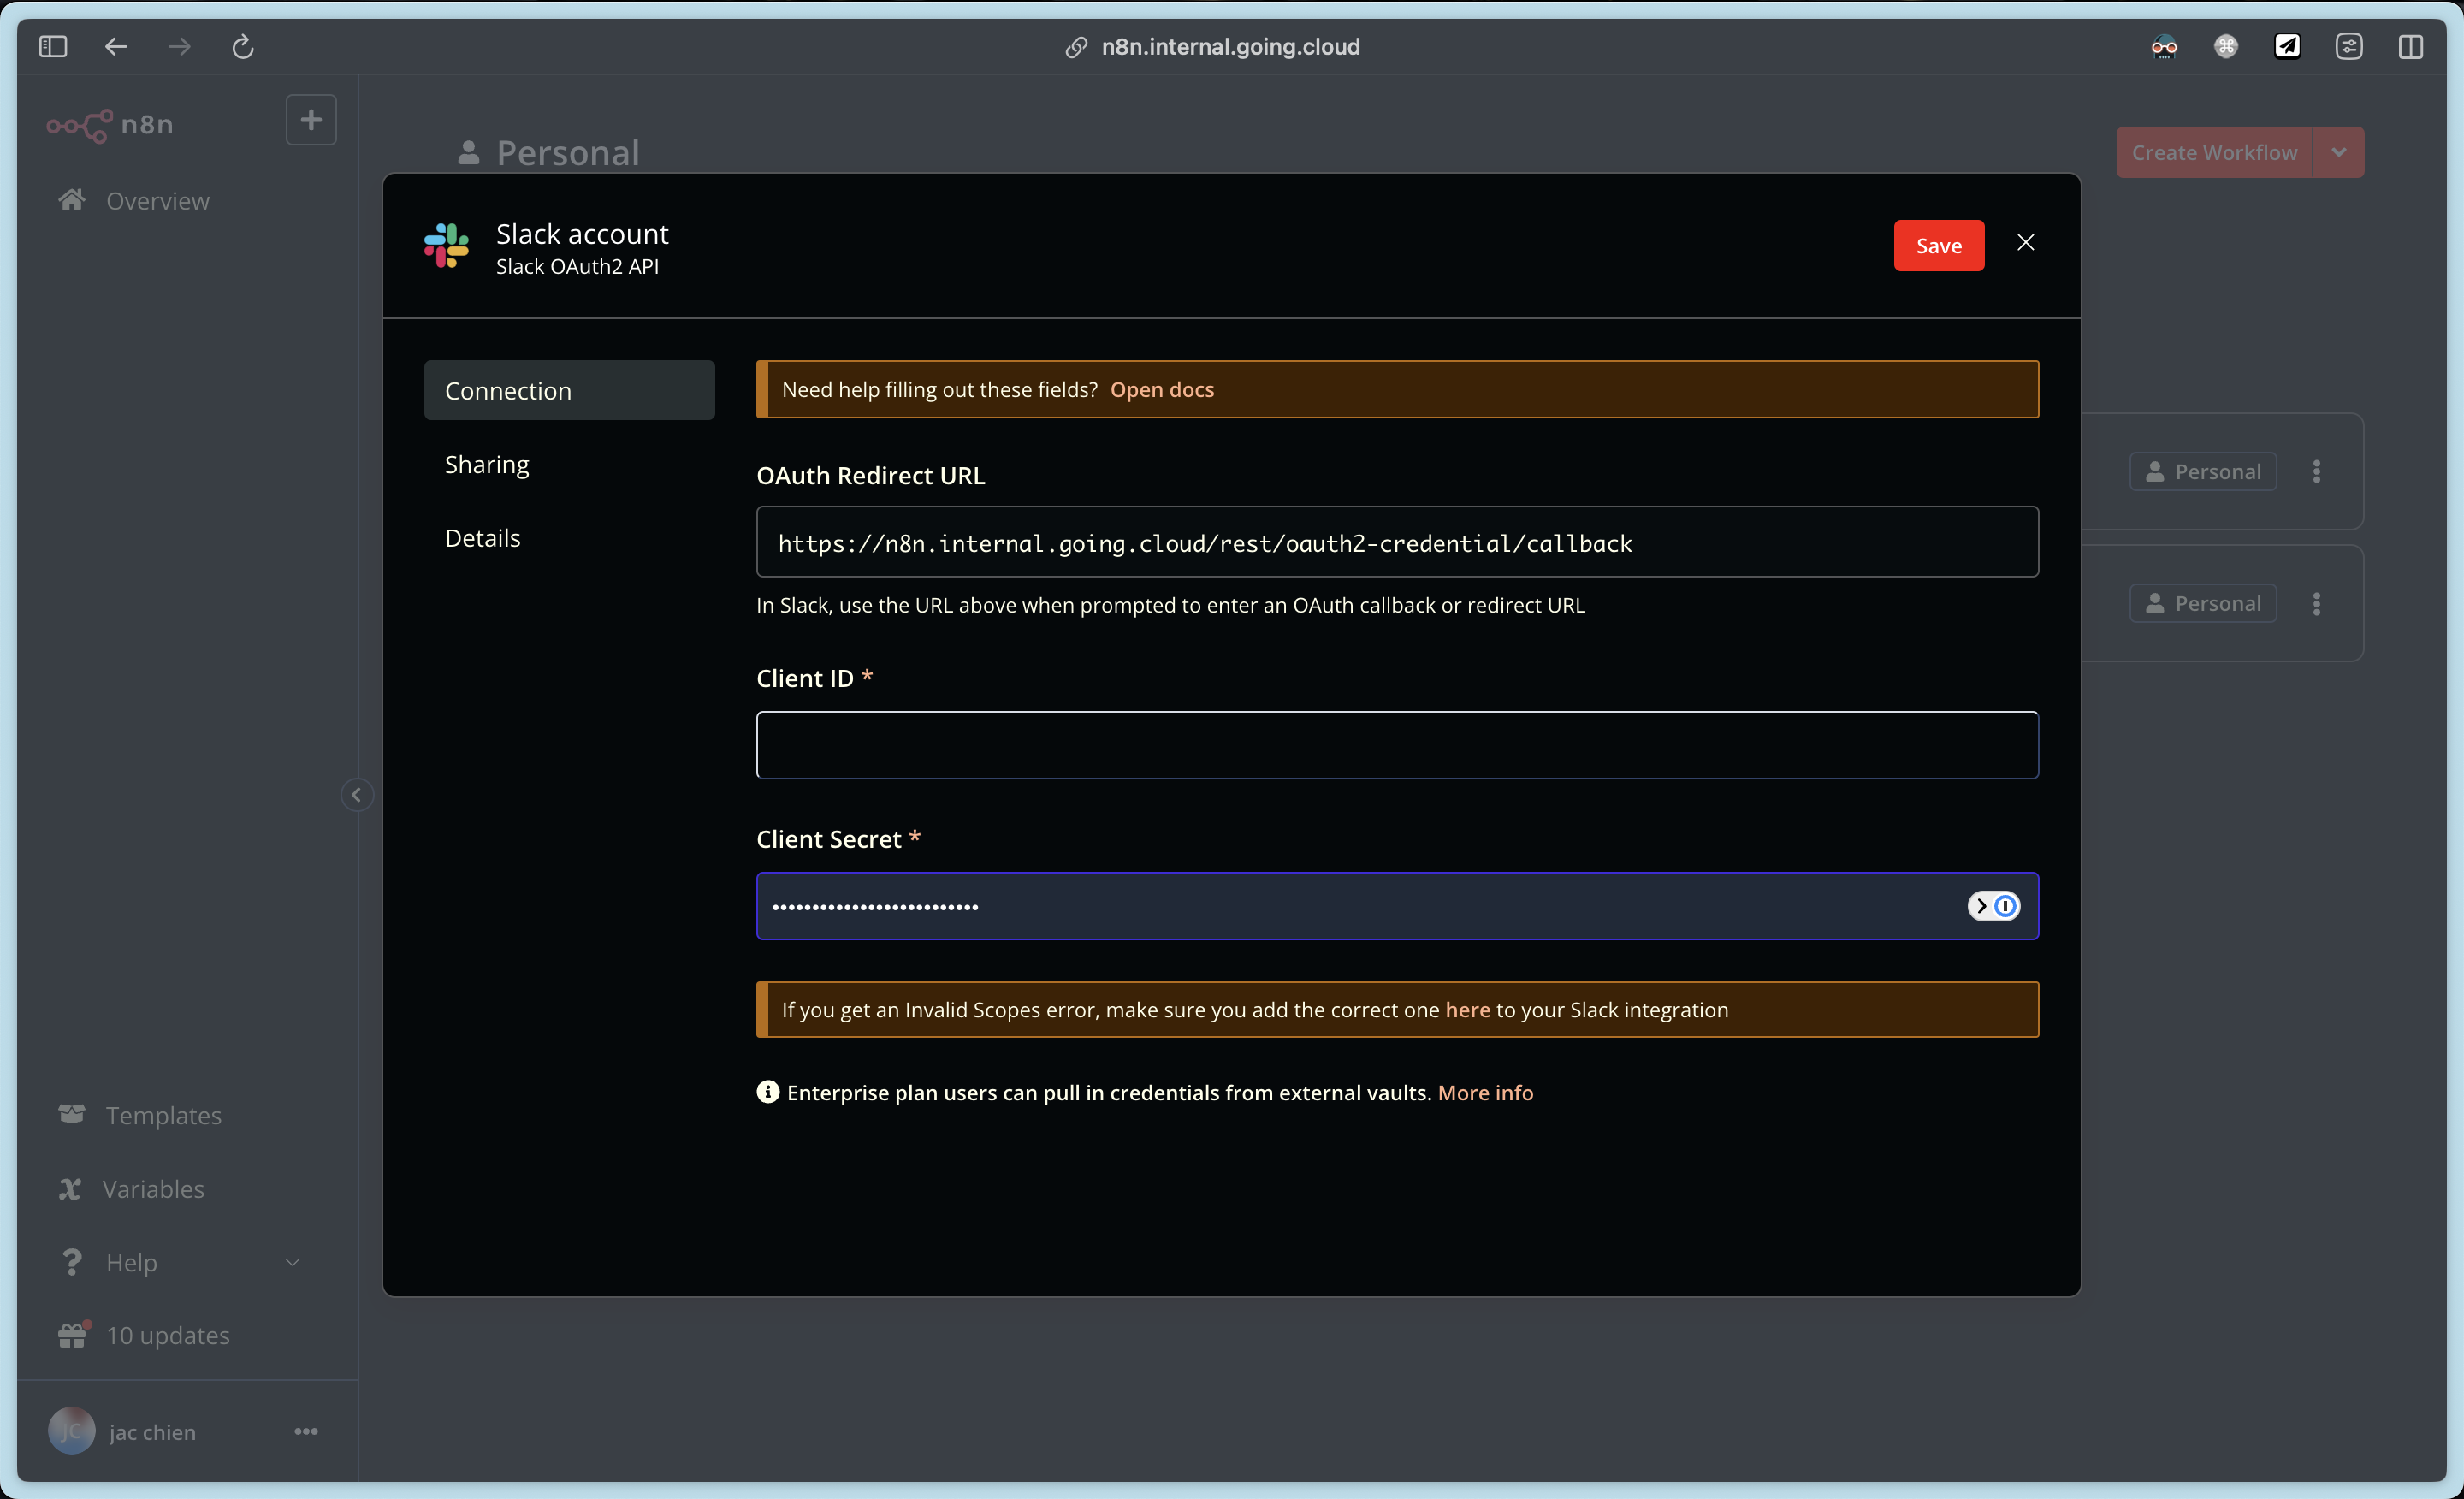Close the Slack account dialog
Viewport: 2464px width, 1499px height.
point(2026,243)
